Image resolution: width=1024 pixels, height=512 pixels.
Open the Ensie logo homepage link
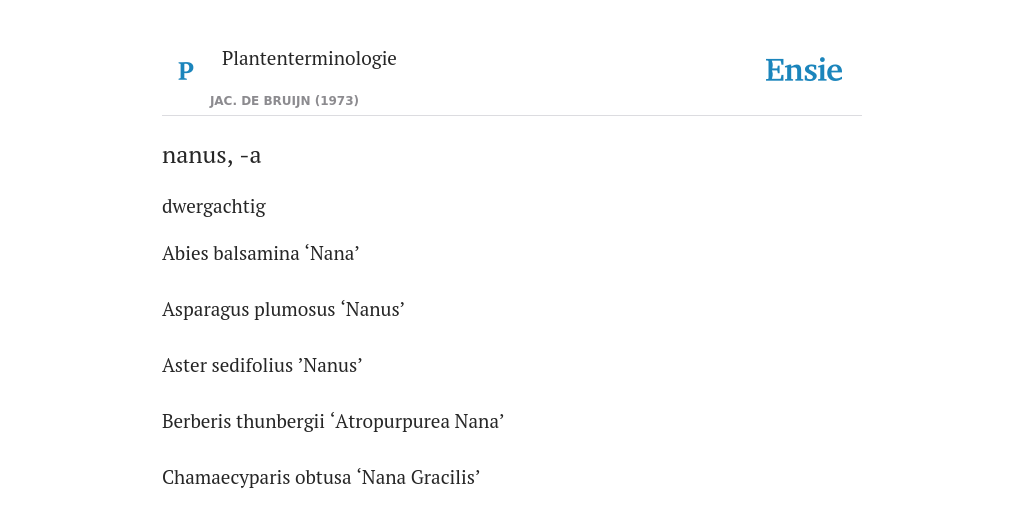(804, 70)
